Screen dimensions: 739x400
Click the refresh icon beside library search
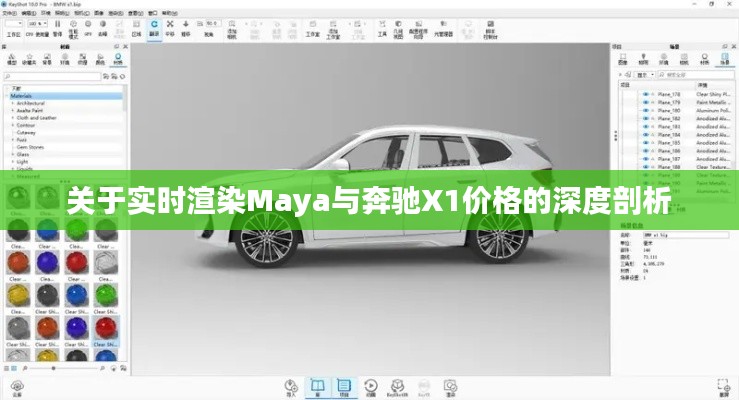123,76
